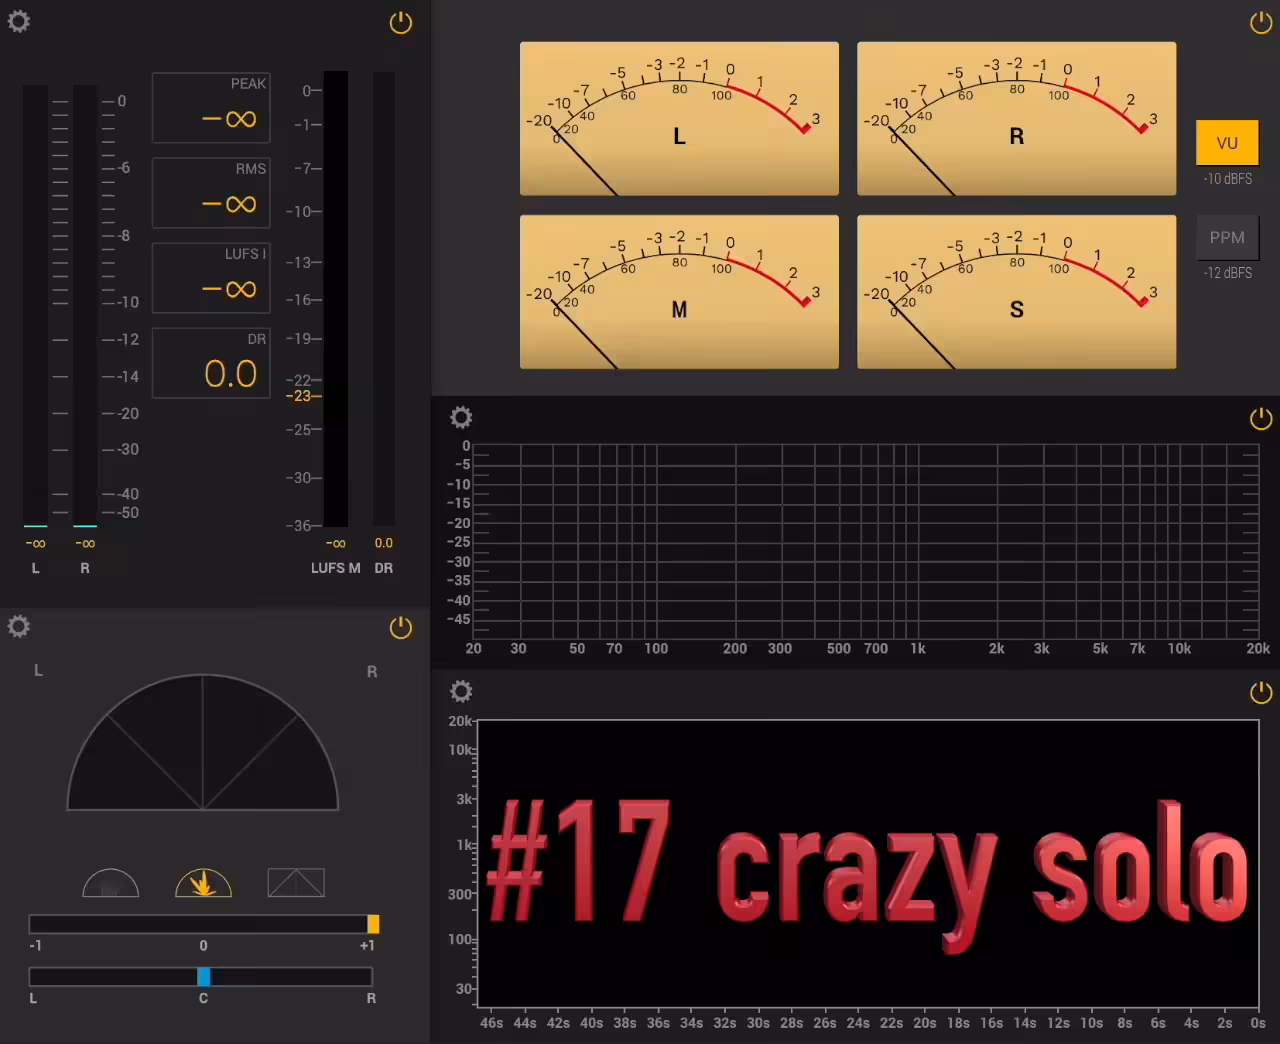
Task: Click the right channel level bar
Action: [x=85, y=306]
